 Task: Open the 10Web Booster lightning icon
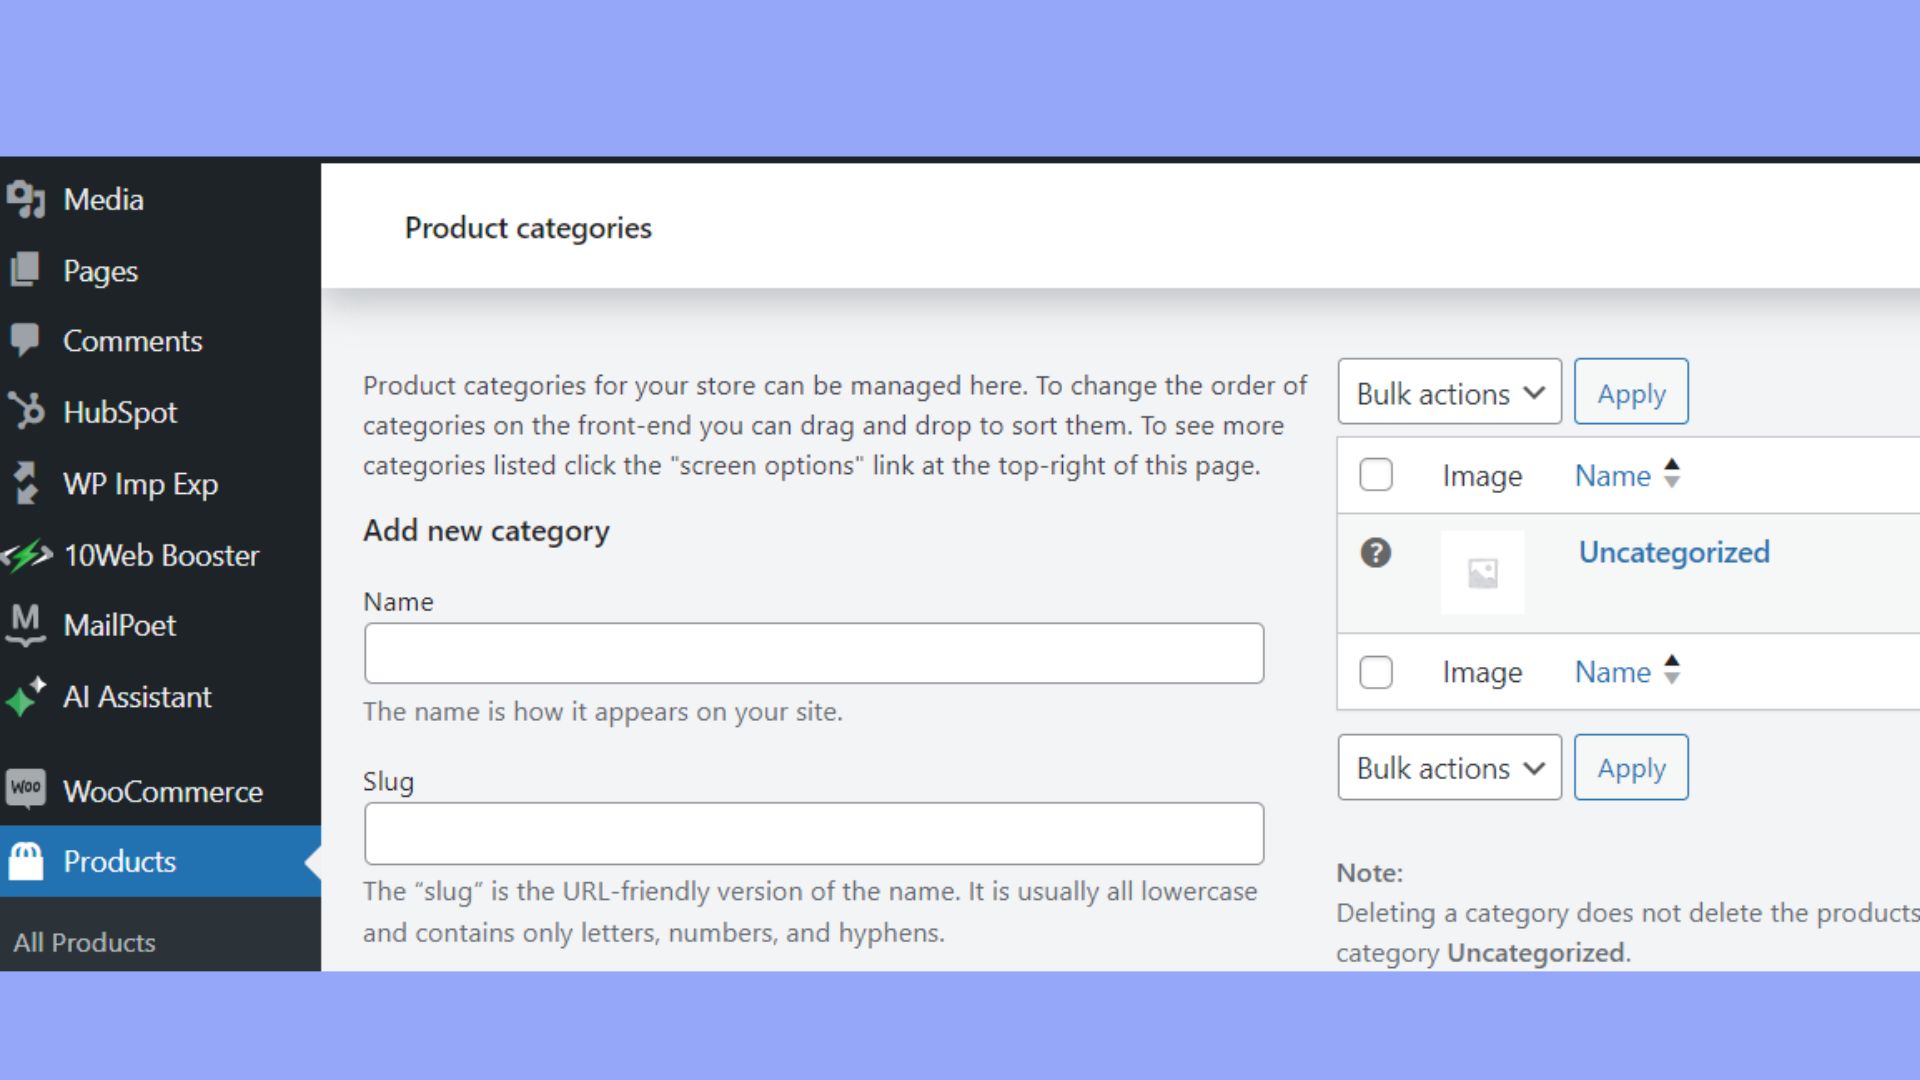coord(27,555)
